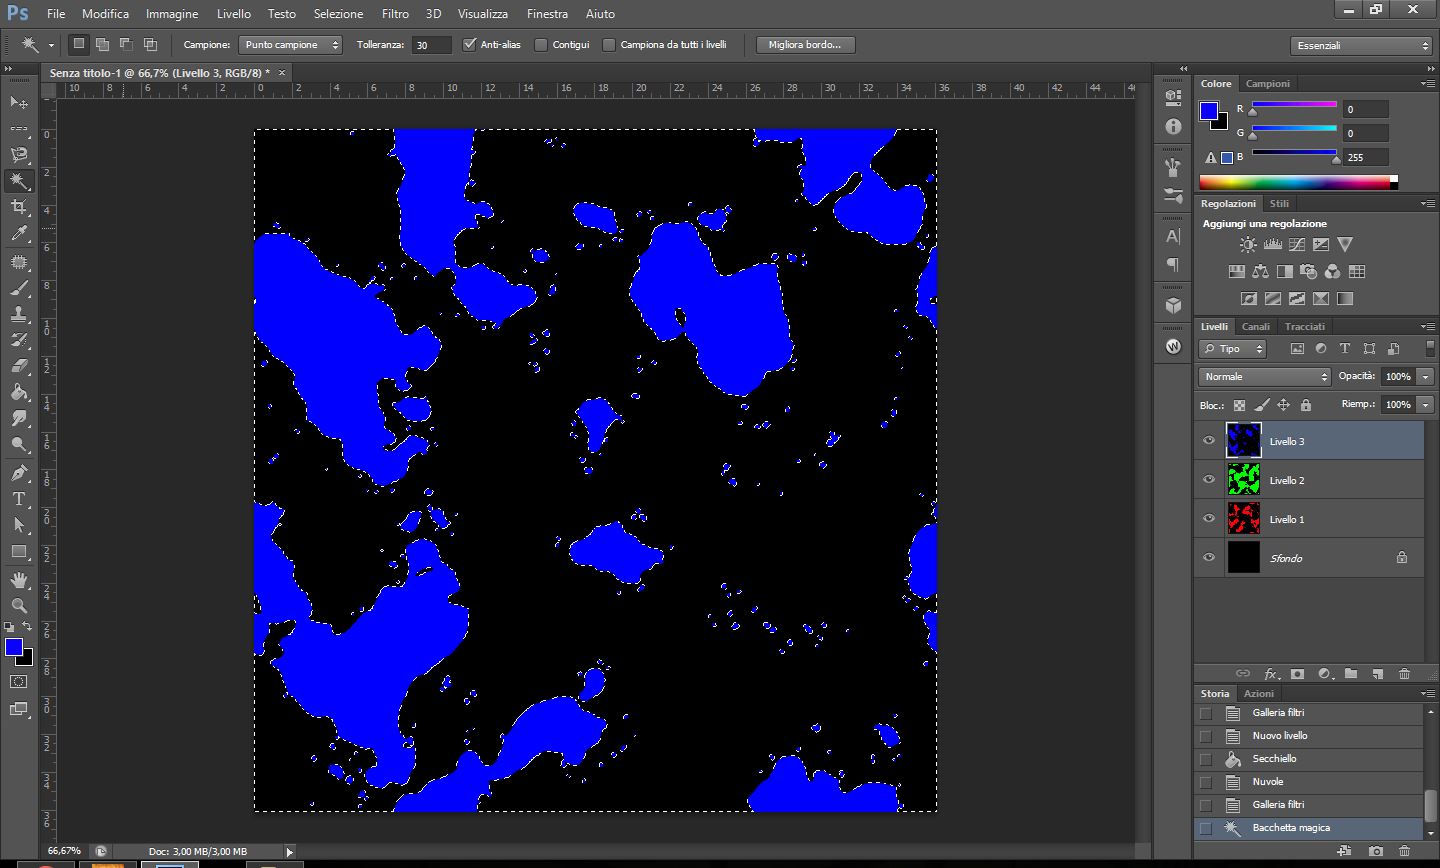Enable the Contigui checkbox
This screenshot has width=1440, height=868.
click(541, 45)
